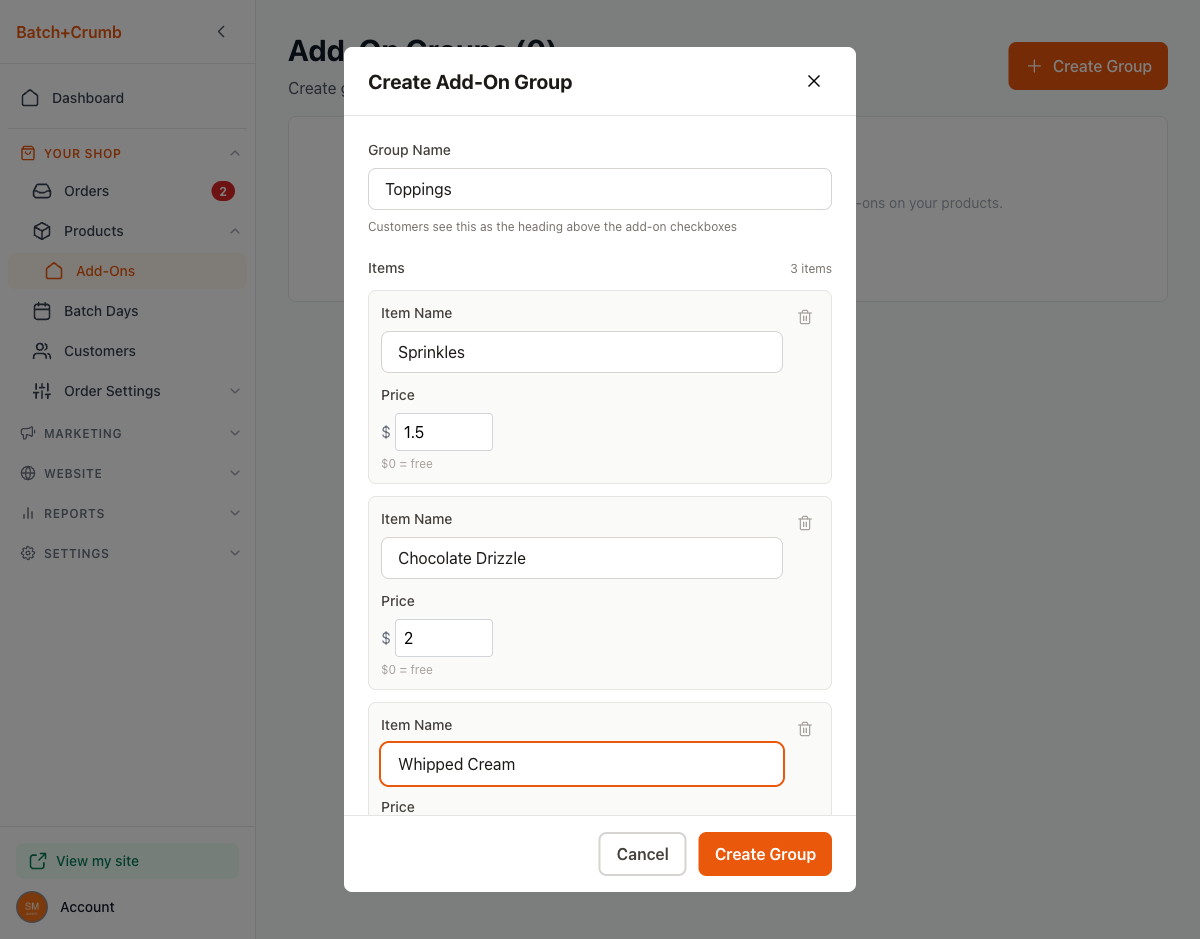Submit with the Create Group dialog button
1200x939 pixels.
click(x=765, y=854)
